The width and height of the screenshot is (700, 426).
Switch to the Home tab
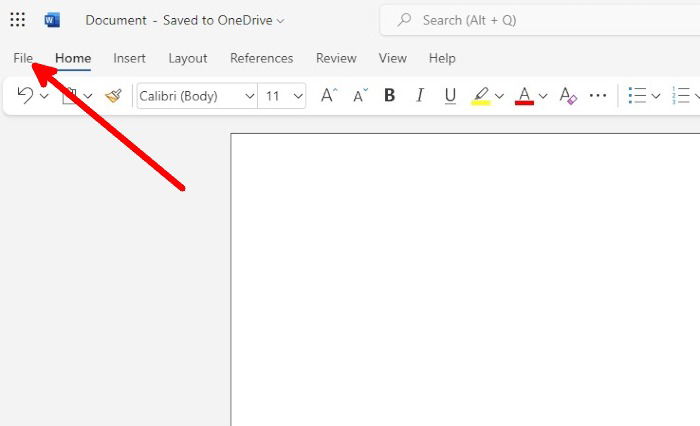coord(73,58)
